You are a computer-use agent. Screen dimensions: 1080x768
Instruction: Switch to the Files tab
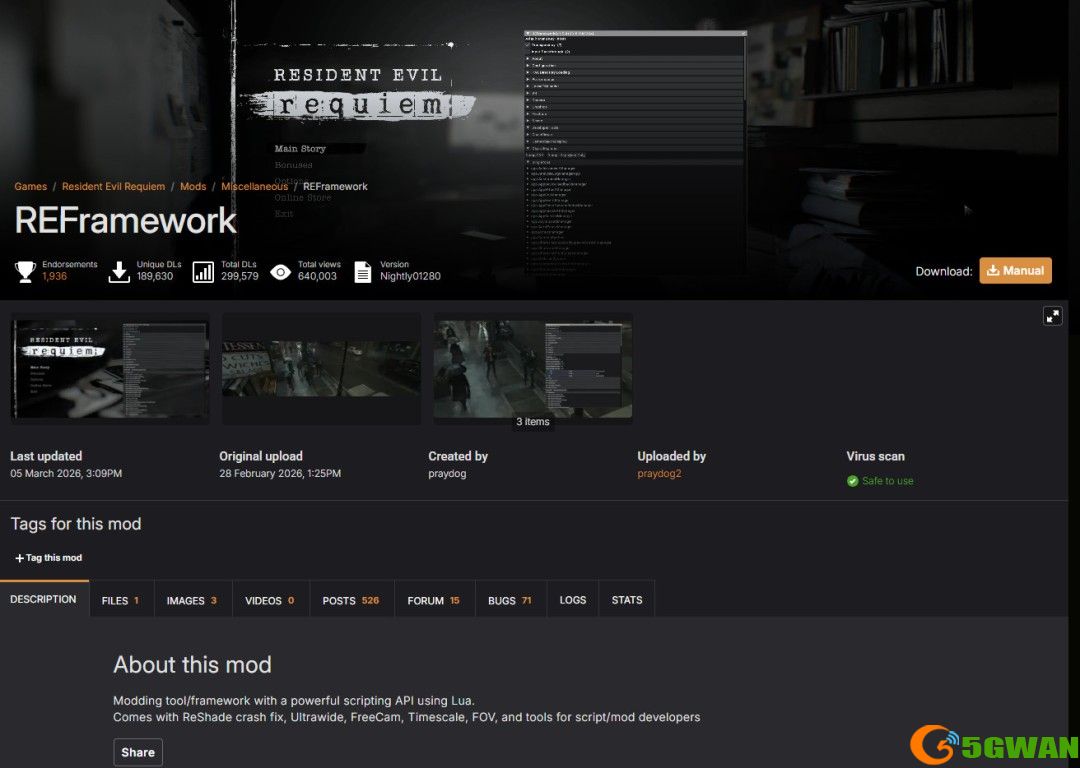click(x=121, y=600)
